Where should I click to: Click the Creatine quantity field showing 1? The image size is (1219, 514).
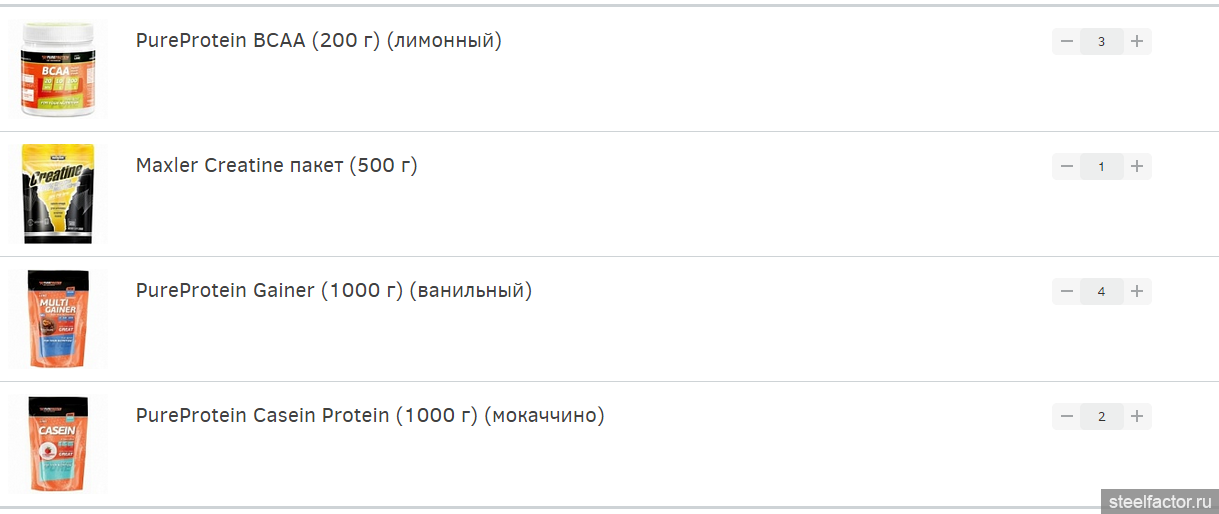tap(1102, 166)
